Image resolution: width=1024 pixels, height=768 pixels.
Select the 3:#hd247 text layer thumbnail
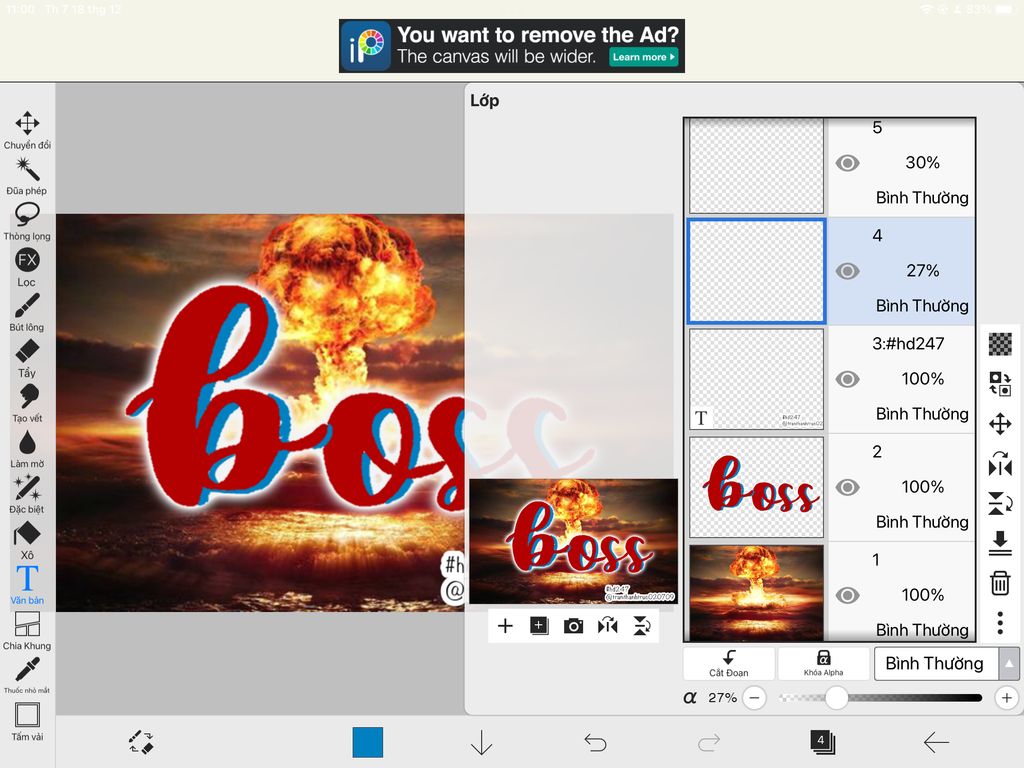point(756,379)
